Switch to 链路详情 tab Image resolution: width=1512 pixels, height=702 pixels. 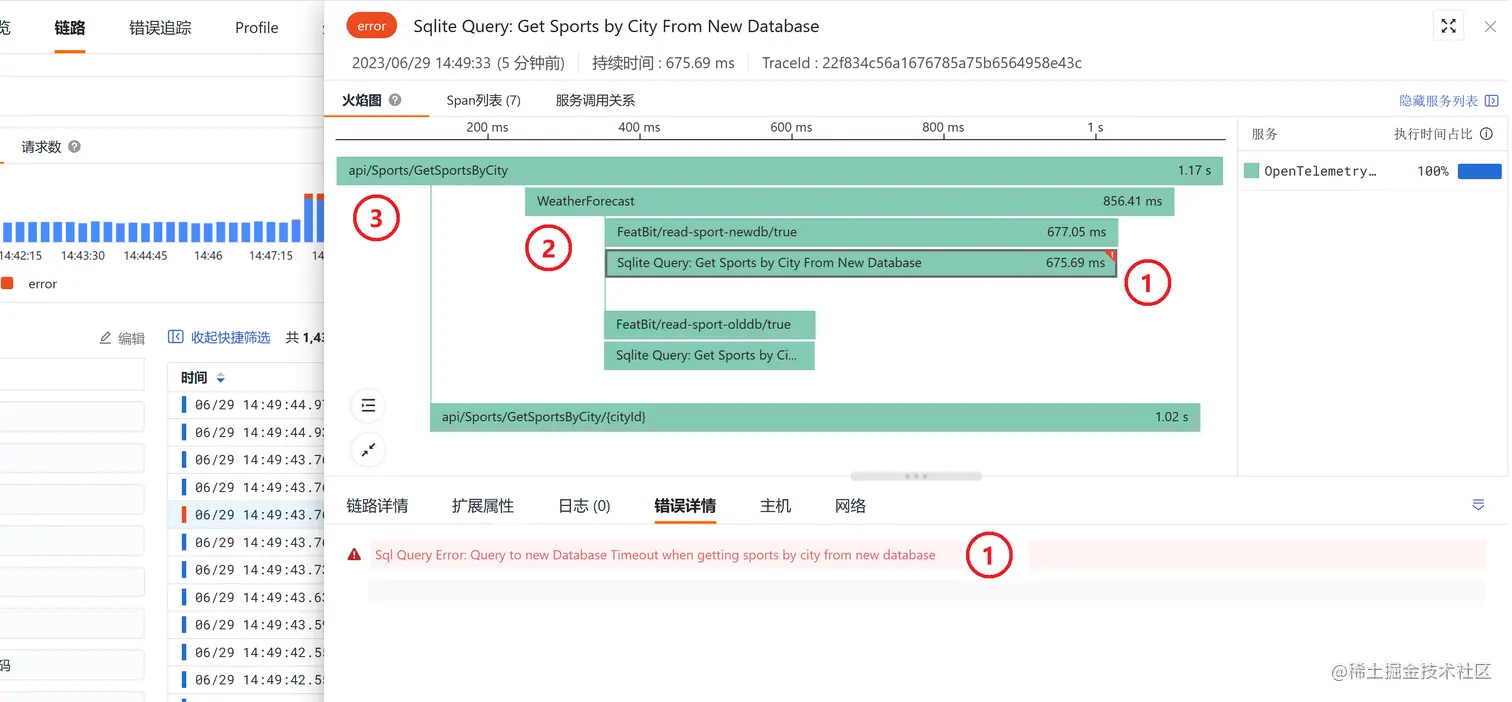377,506
